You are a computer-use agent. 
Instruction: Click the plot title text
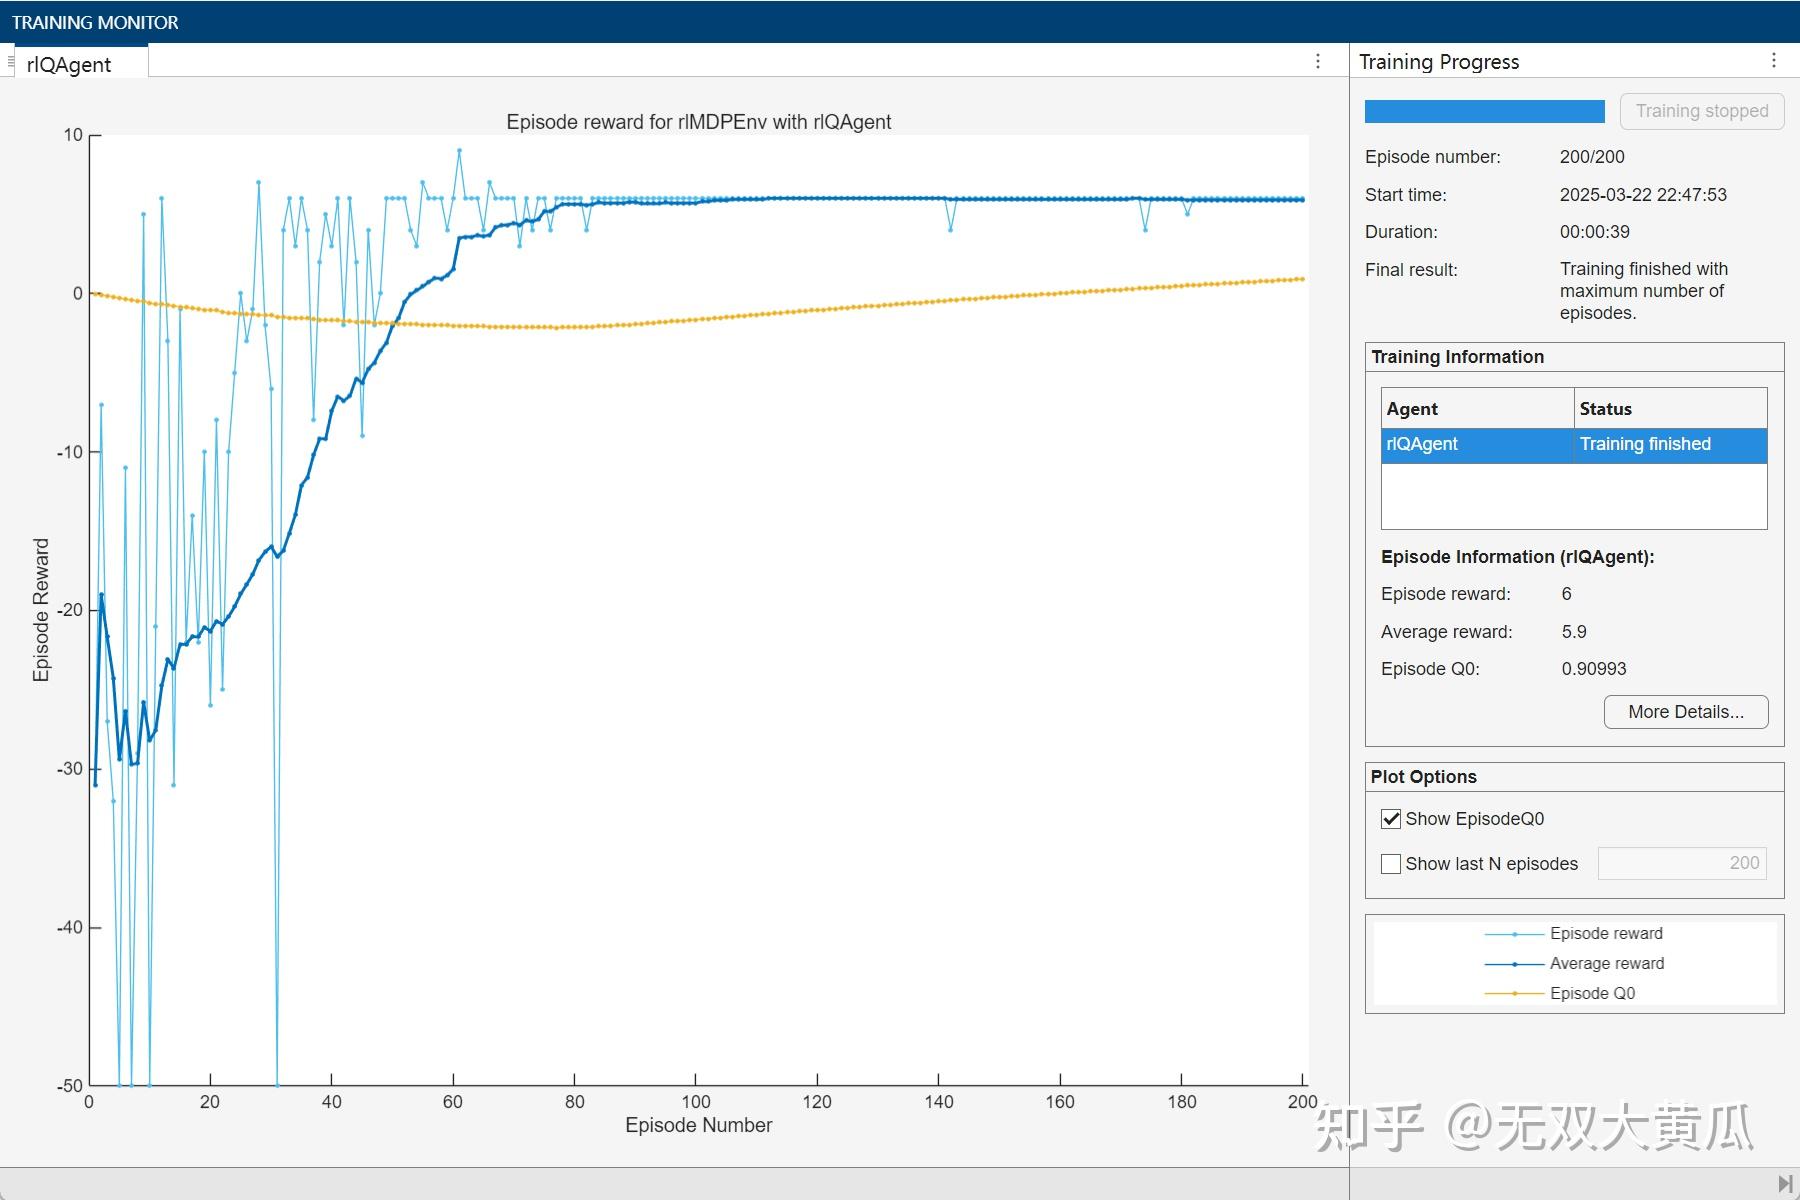699,122
